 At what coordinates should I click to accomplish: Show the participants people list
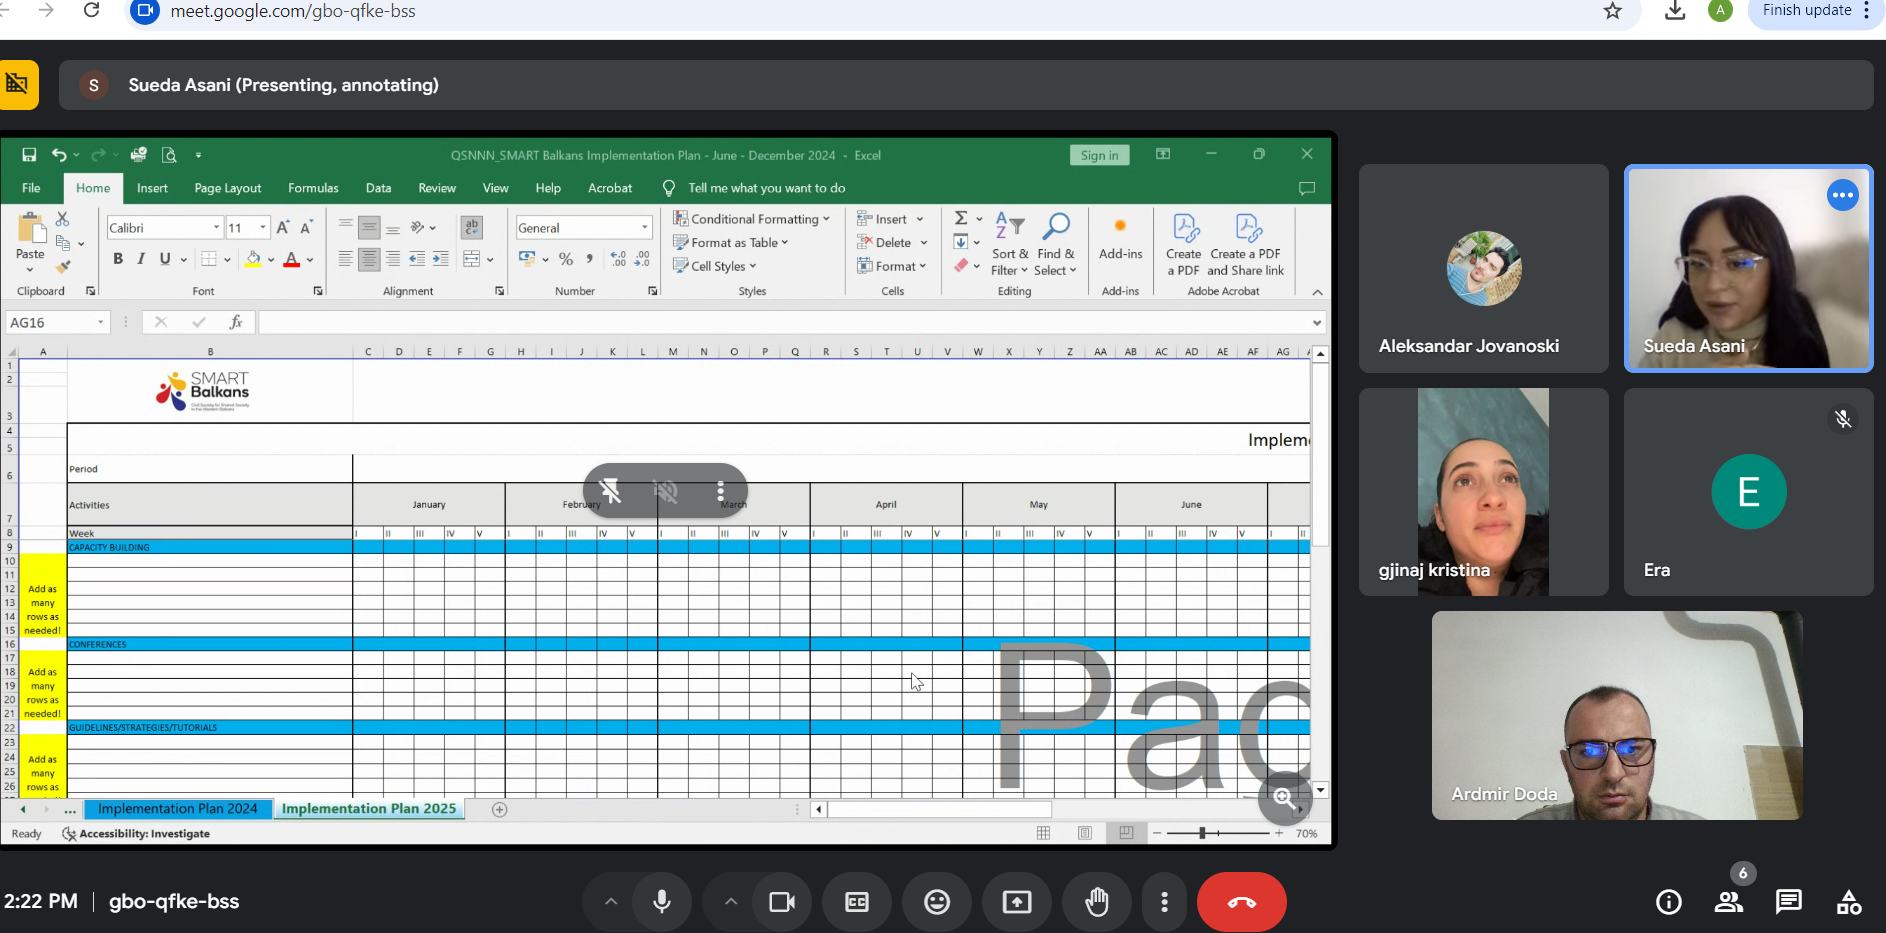1729,902
